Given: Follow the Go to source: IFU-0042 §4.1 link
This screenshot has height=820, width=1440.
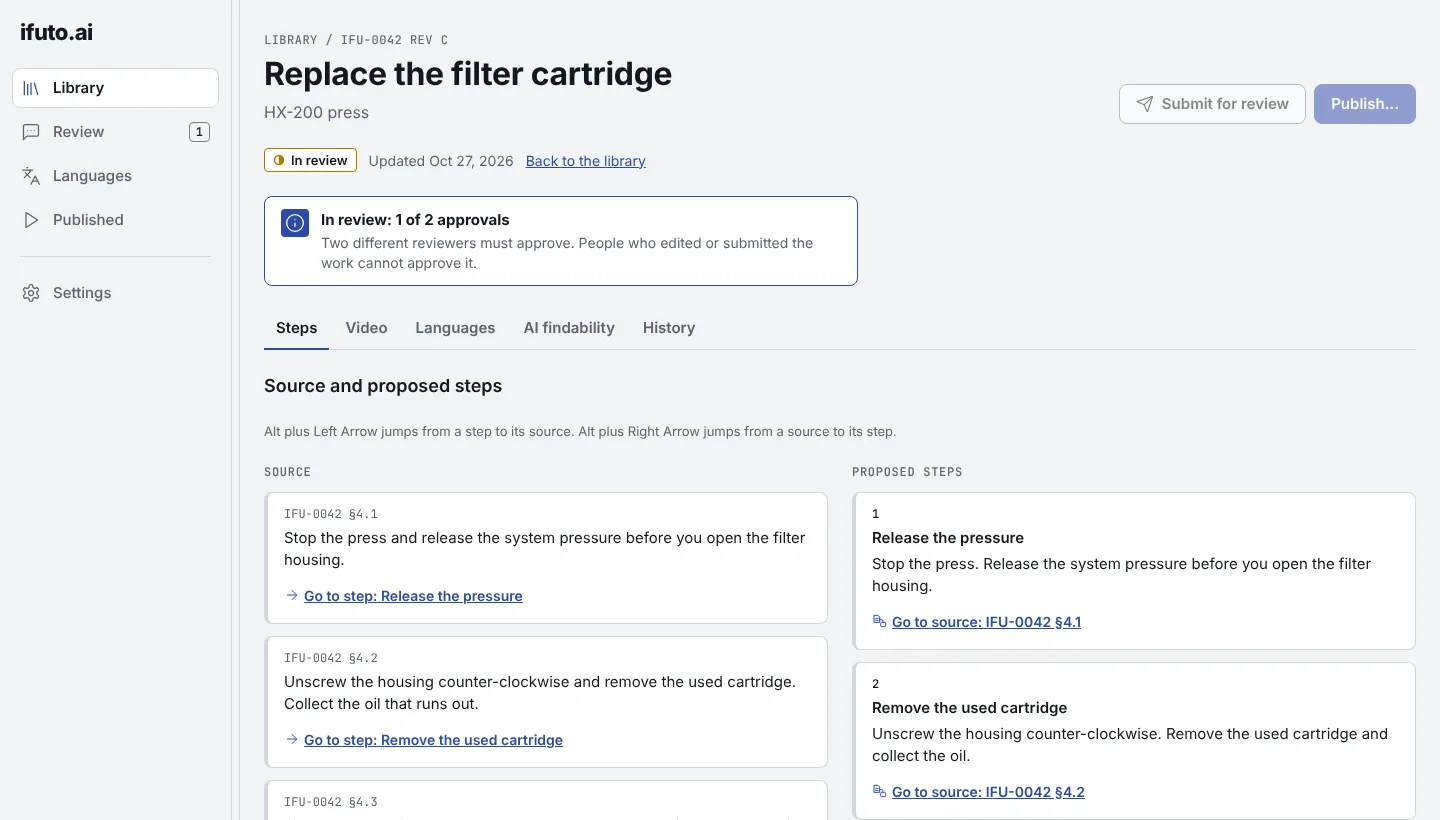Looking at the screenshot, I should (986, 622).
